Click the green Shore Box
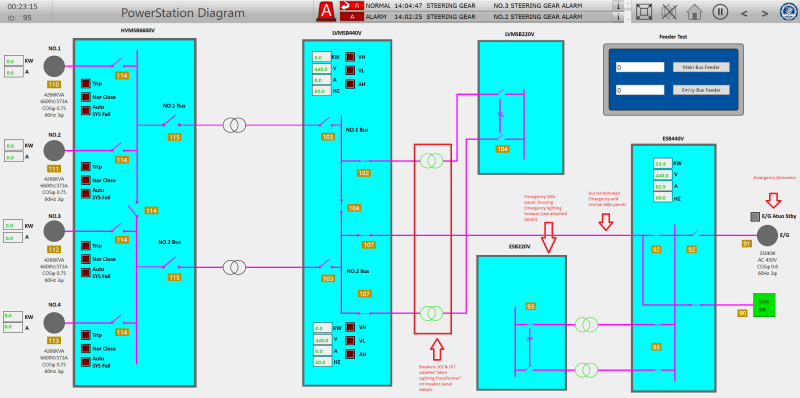 pos(764,305)
